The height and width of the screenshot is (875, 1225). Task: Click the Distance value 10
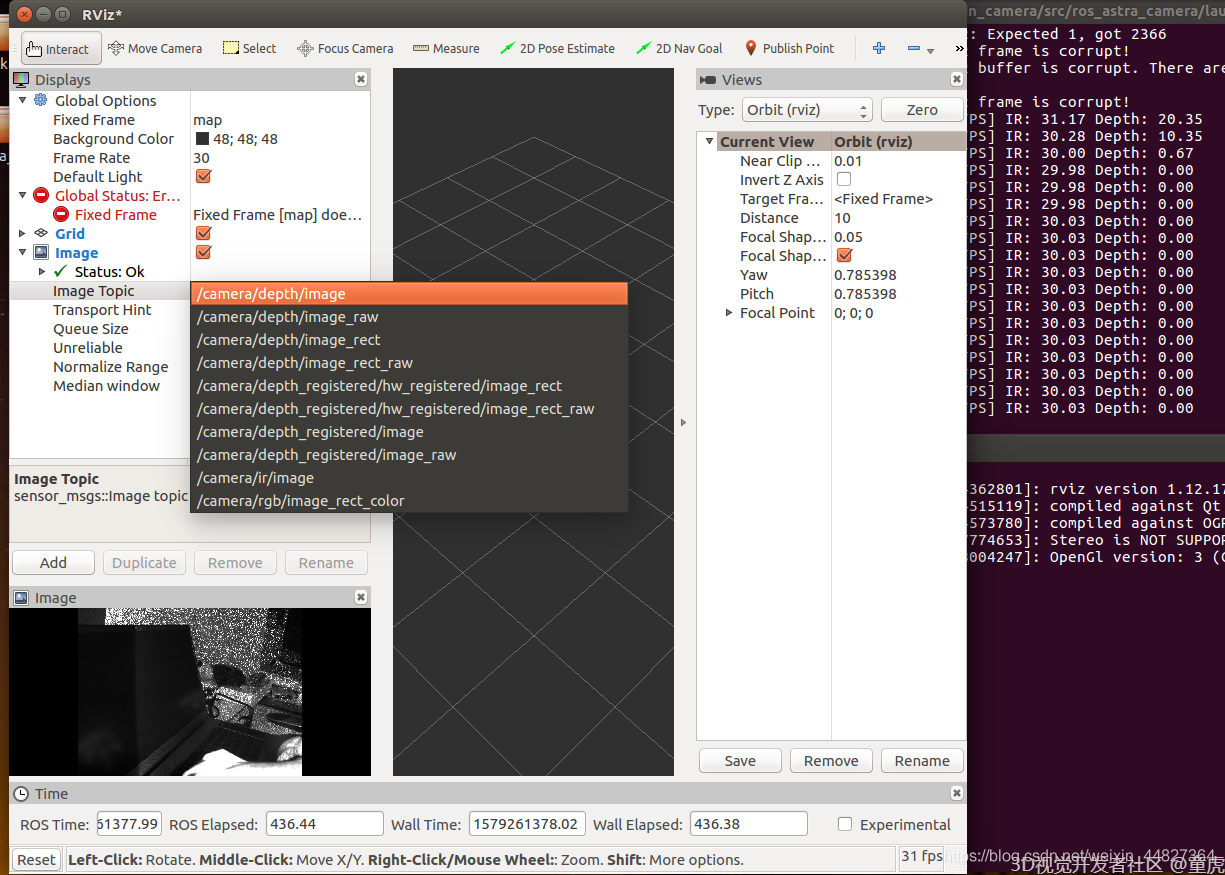[x=842, y=217]
